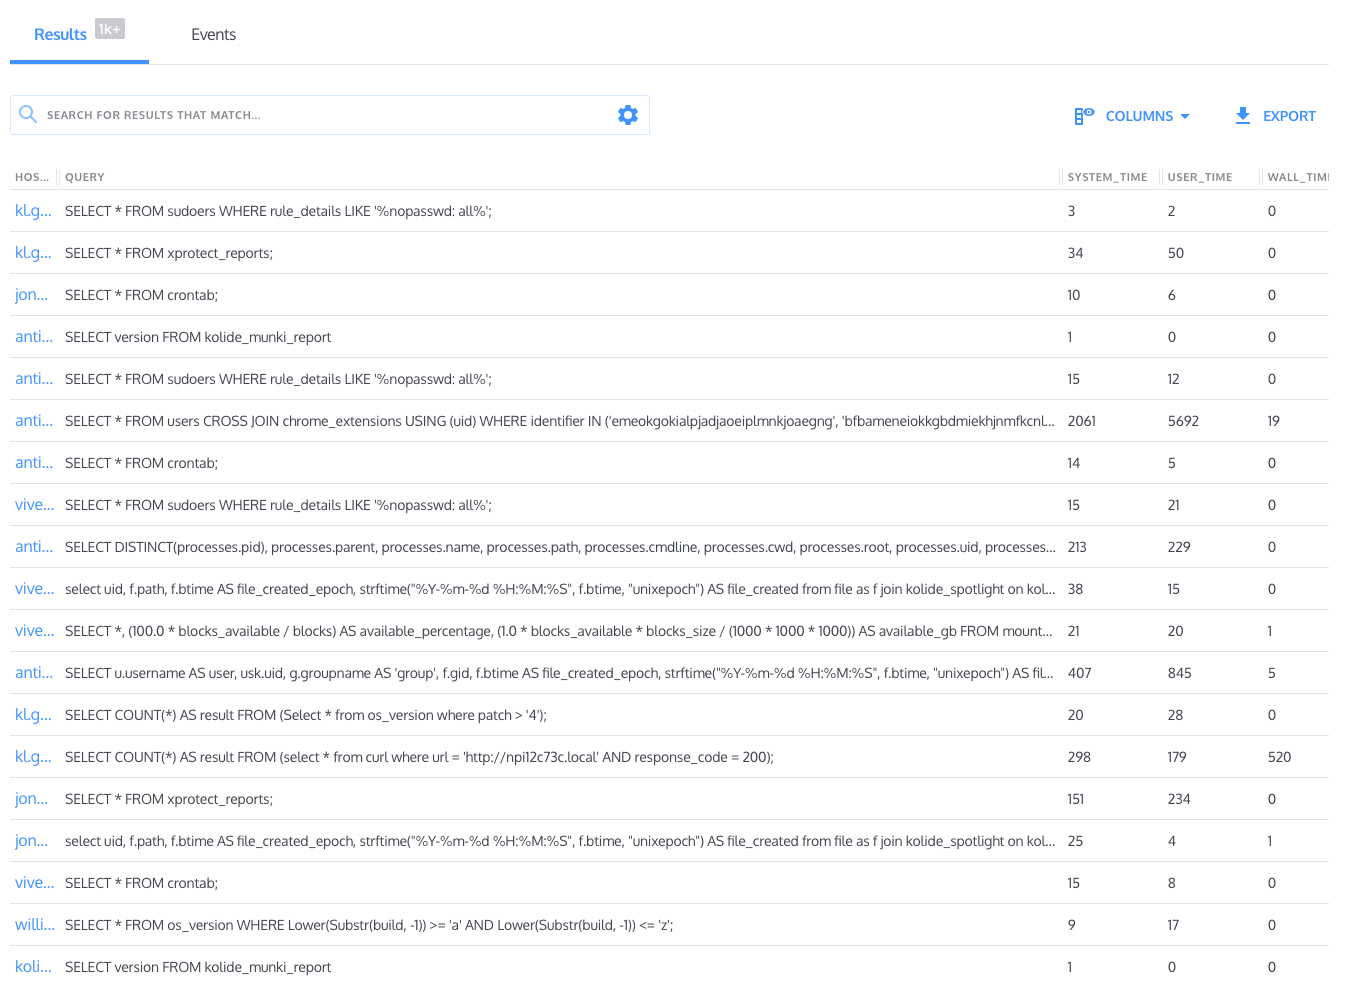Open host link for chrome_extensions query
This screenshot has height=984, width=1348.
pyautogui.click(x=34, y=421)
